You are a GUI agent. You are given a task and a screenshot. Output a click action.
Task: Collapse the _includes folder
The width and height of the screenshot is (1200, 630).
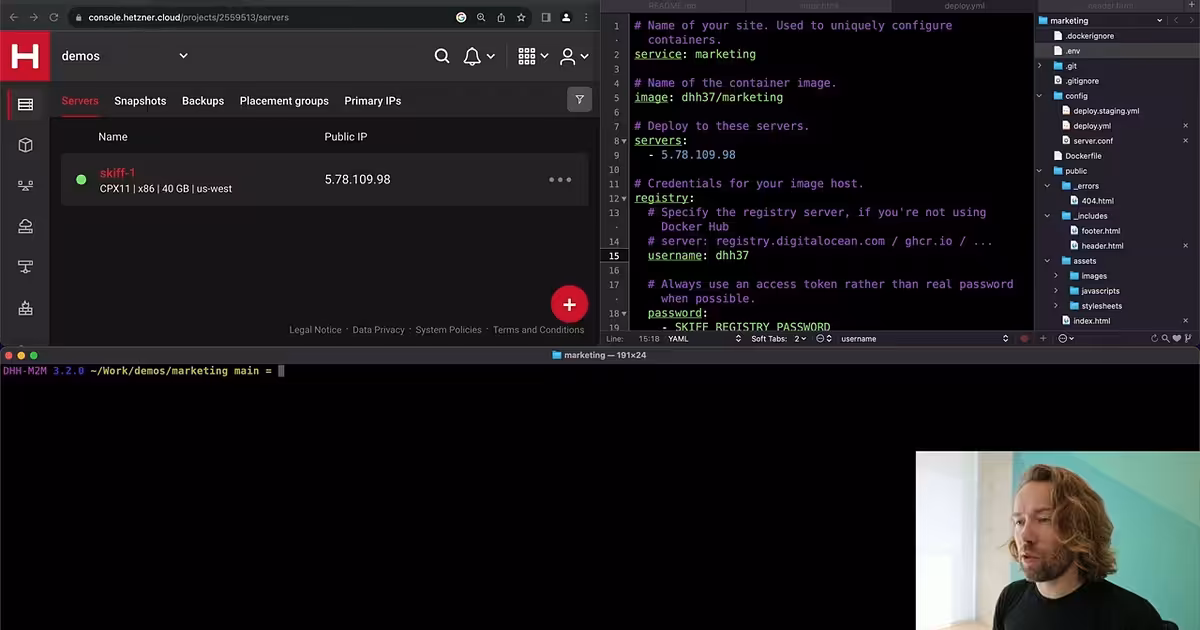(x=1048, y=216)
